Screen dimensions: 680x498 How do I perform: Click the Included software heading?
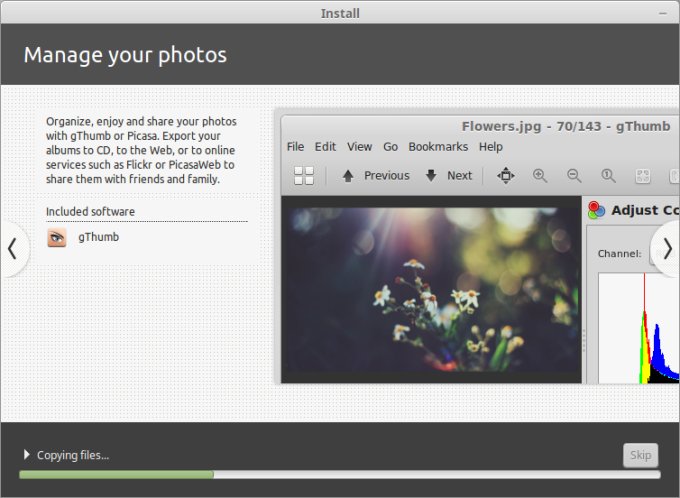(90, 212)
